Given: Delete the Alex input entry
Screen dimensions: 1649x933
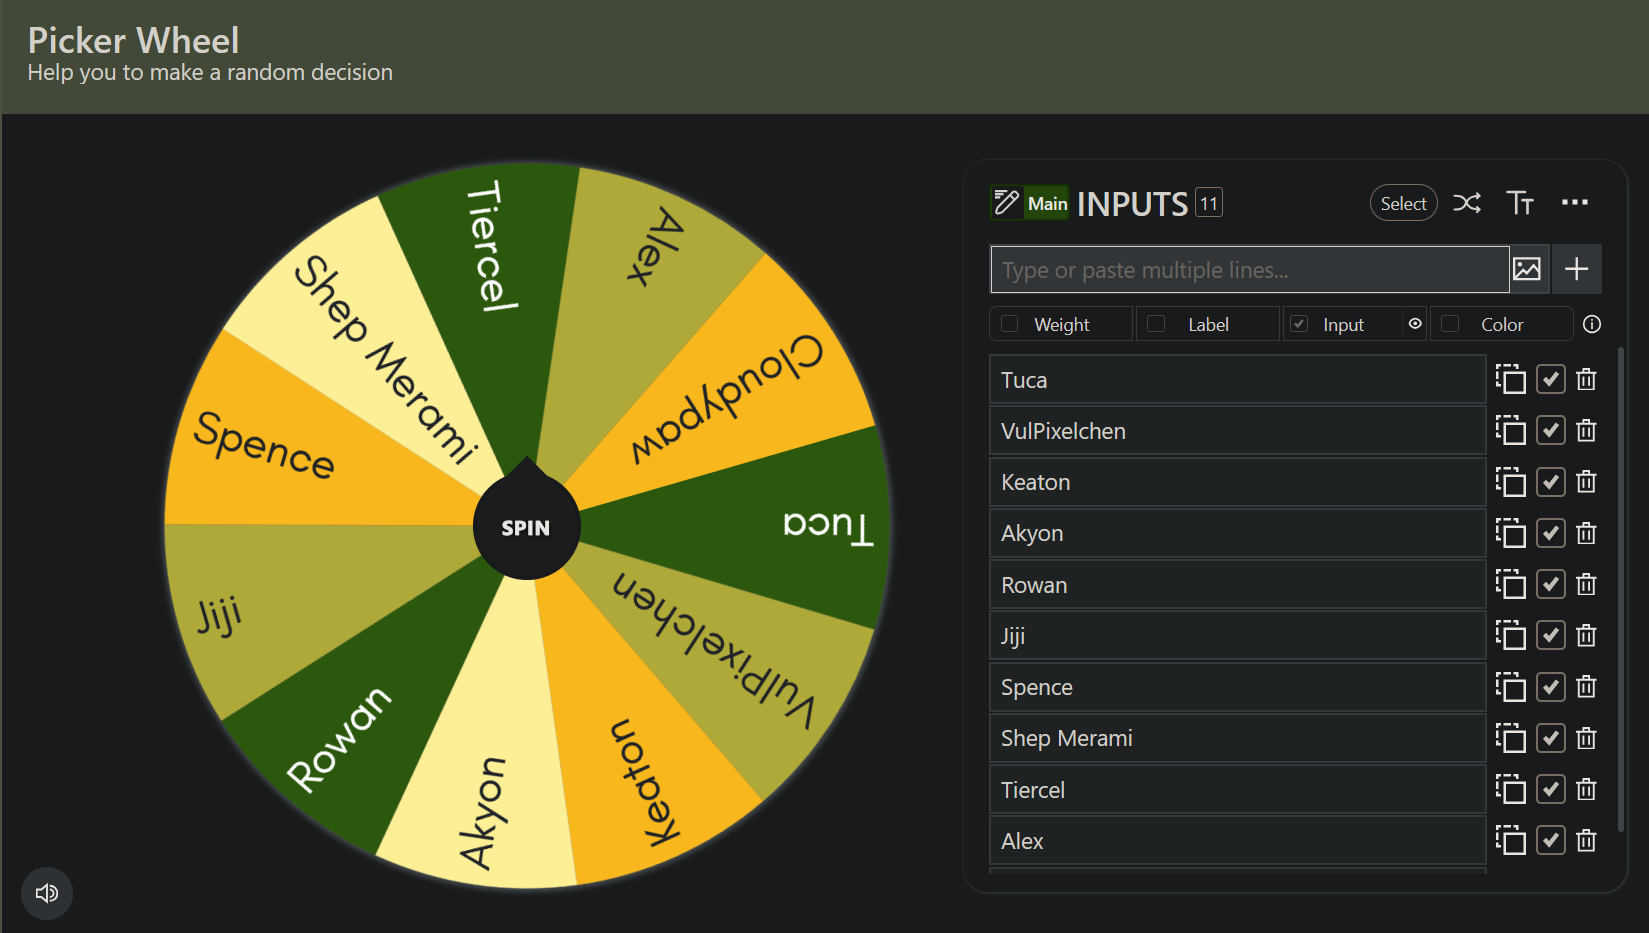Looking at the screenshot, I should point(1586,841).
